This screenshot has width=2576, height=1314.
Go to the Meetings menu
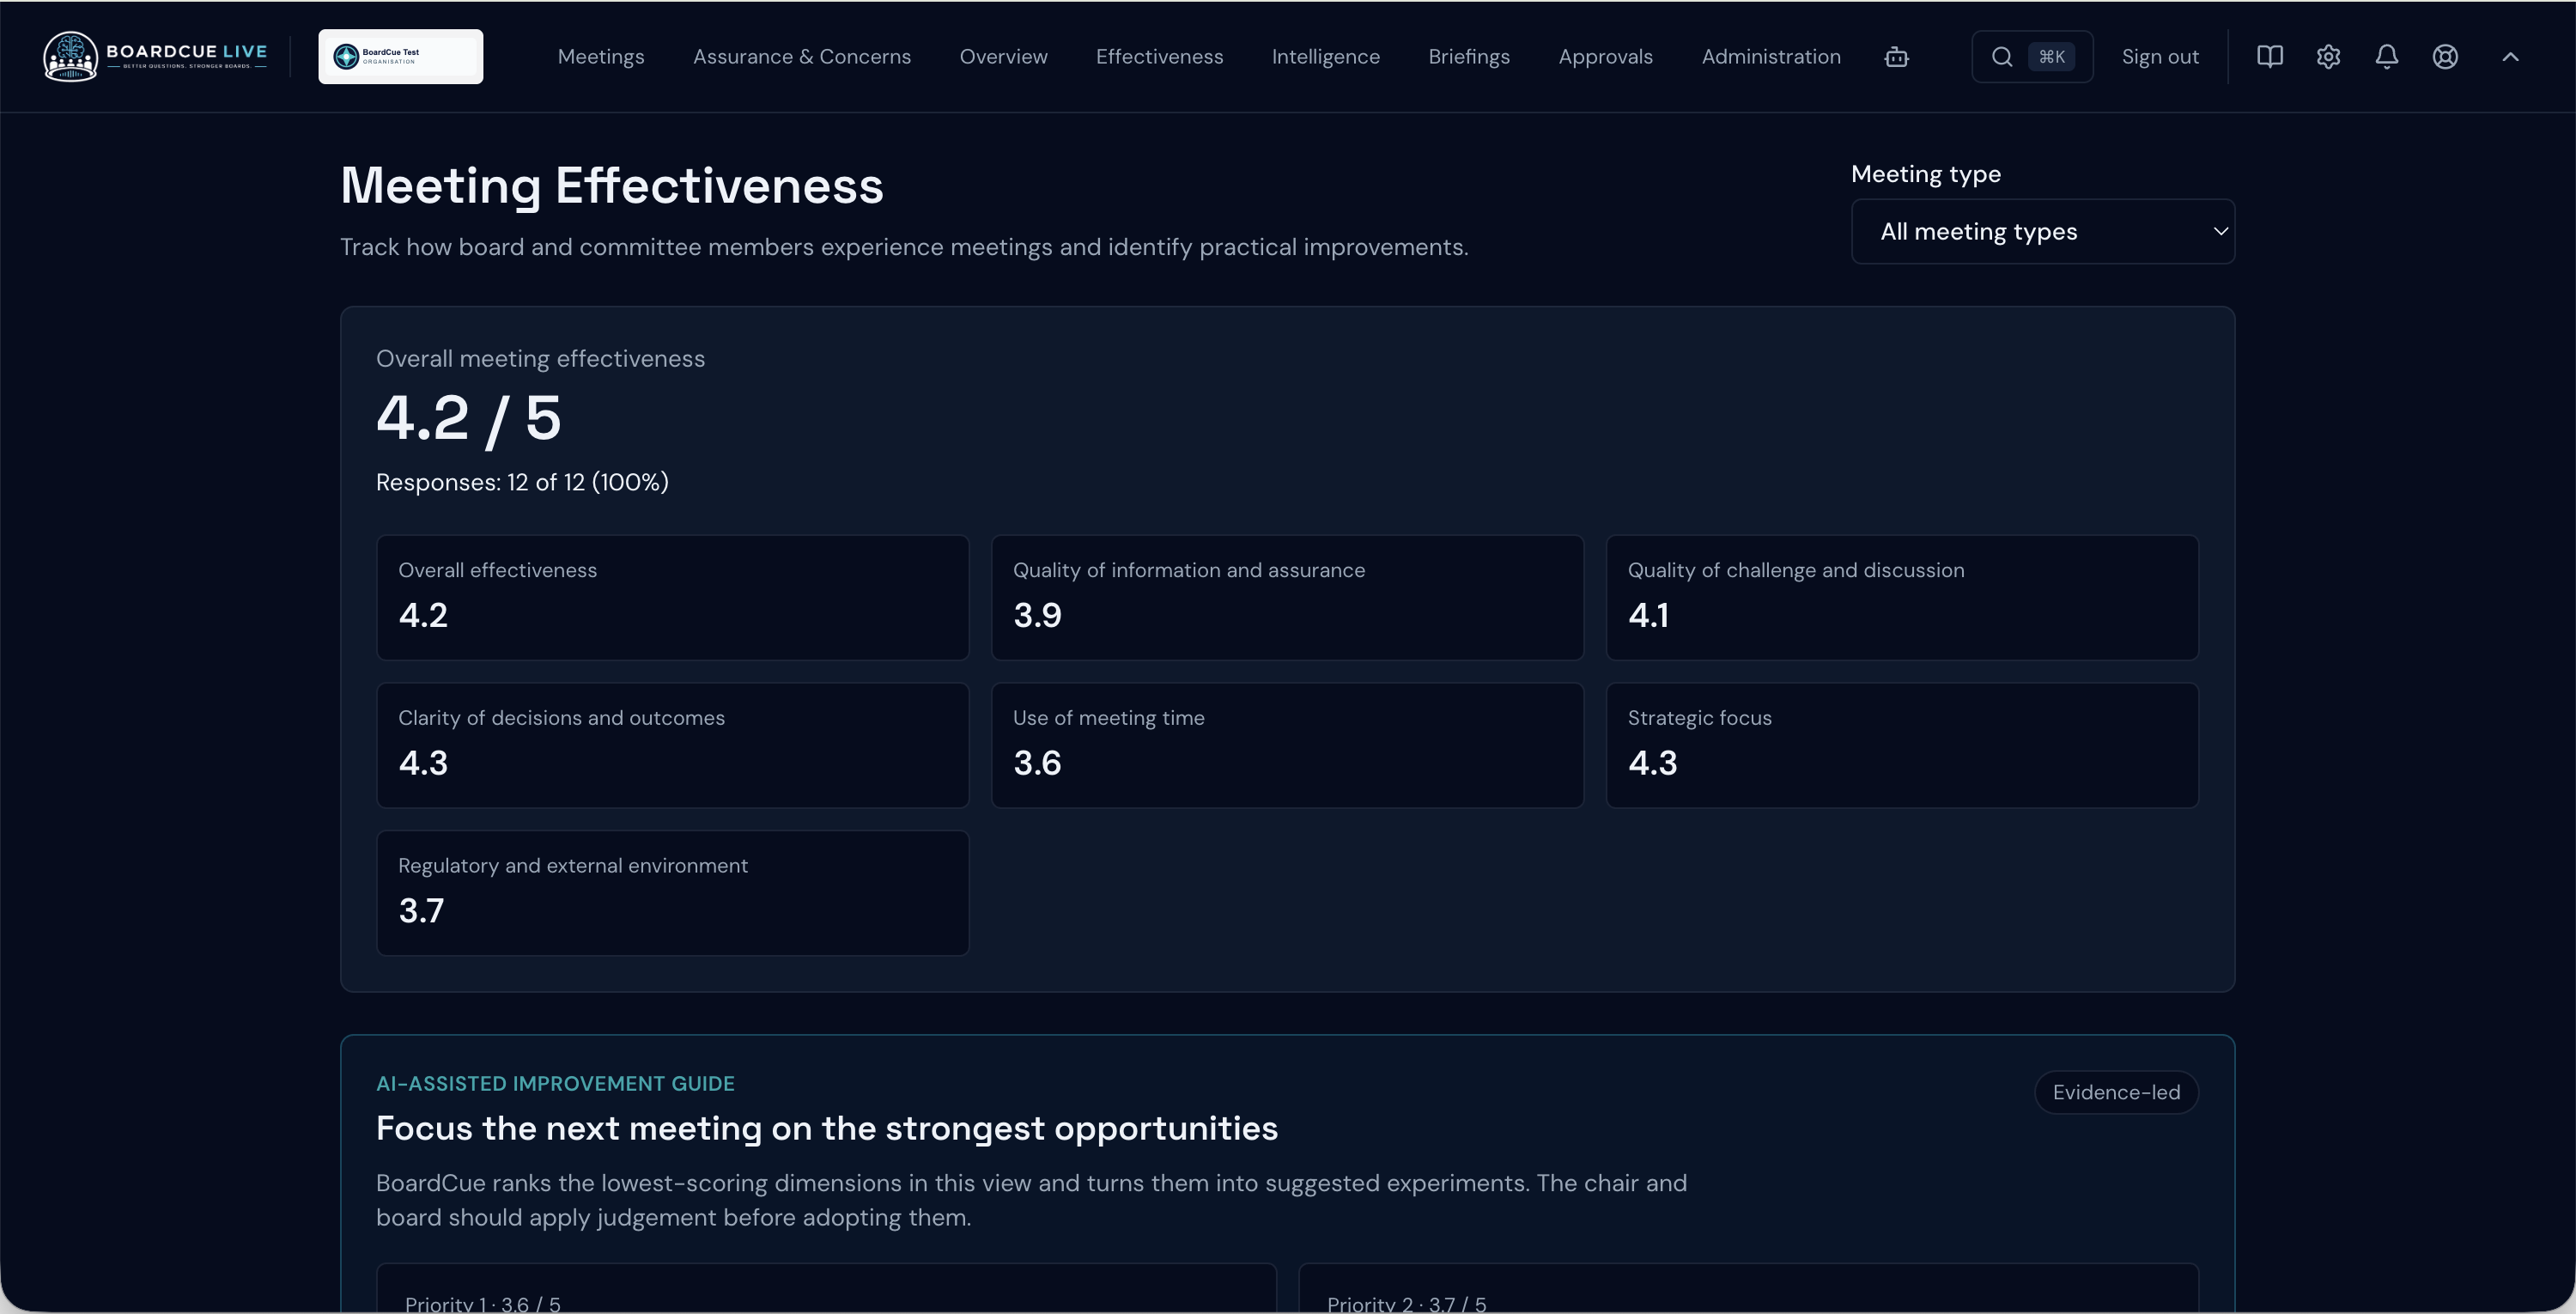click(x=601, y=57)
